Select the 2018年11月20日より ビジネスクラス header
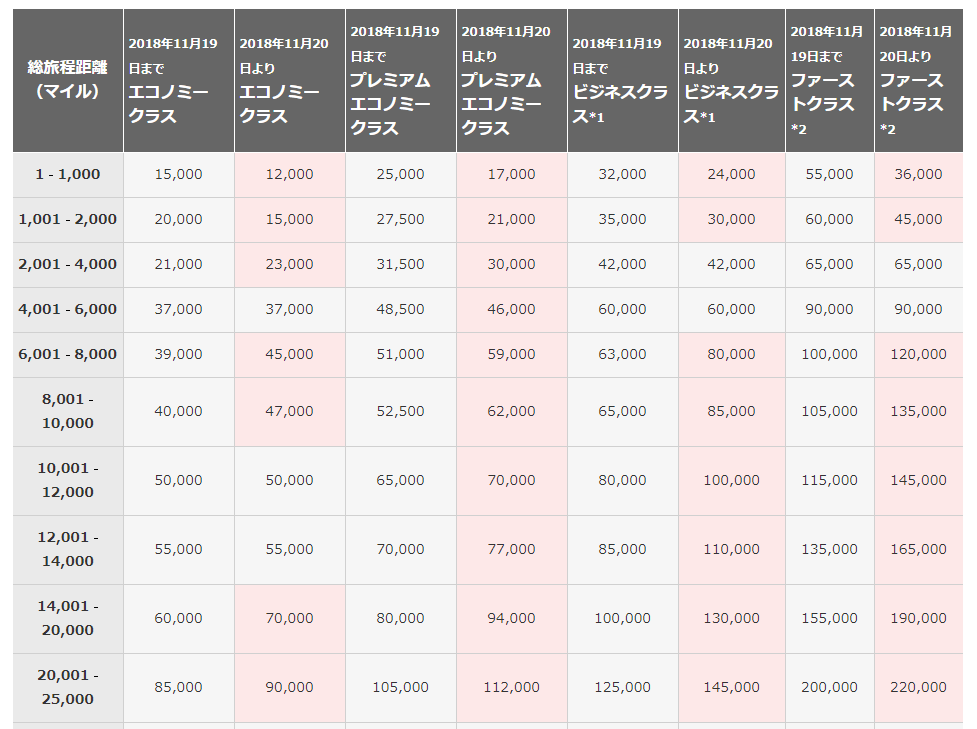 pos(732,80)
